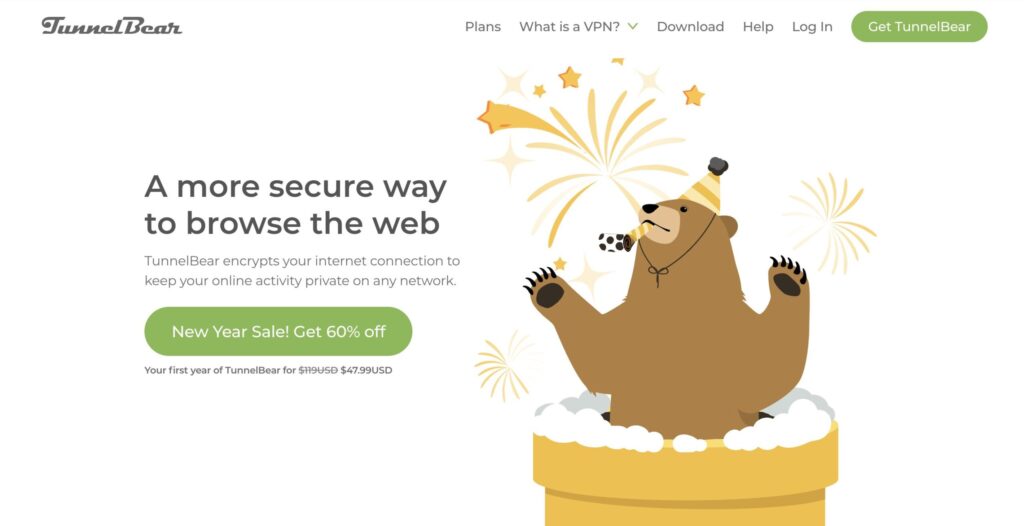
Task: Click New Year Sale! Get 60% off button
Action: point(278,331)
